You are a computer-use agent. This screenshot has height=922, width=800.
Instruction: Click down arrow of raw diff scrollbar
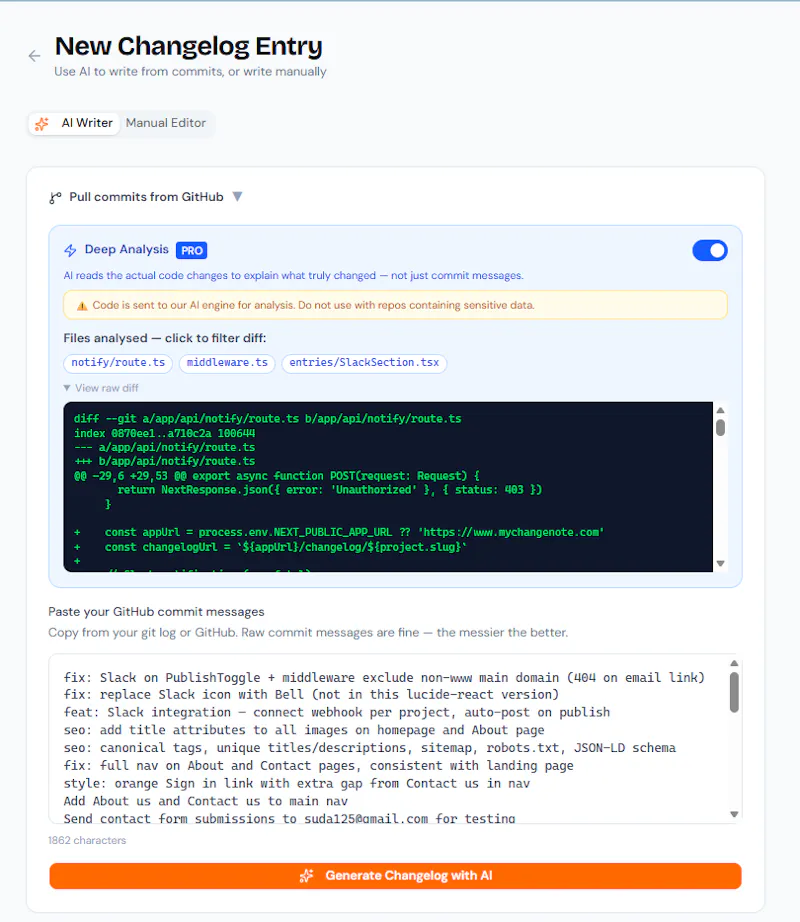pos(720,563)
